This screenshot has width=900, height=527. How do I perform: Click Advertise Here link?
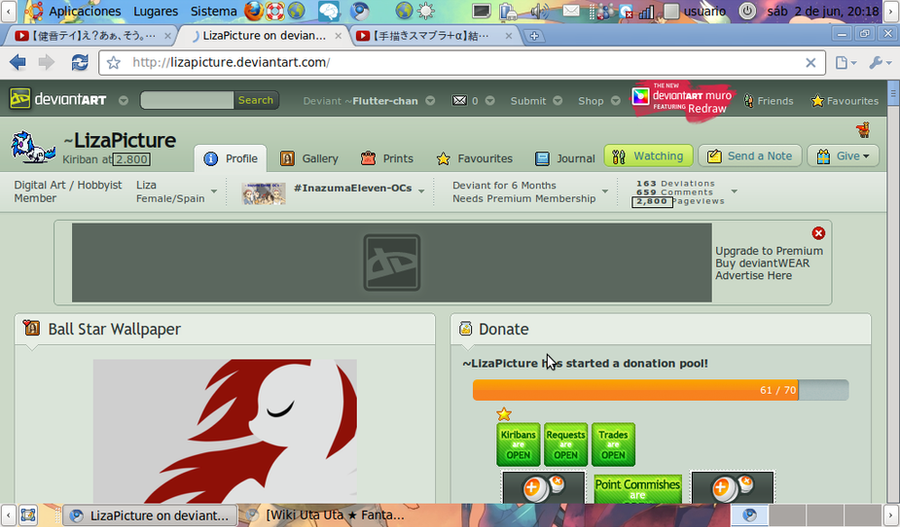point(754,276)
